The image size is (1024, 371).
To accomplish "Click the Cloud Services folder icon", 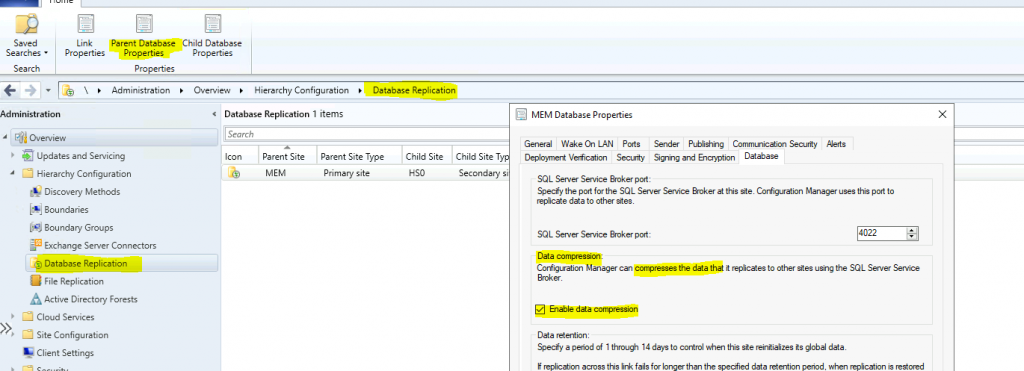I will (27, 317).
